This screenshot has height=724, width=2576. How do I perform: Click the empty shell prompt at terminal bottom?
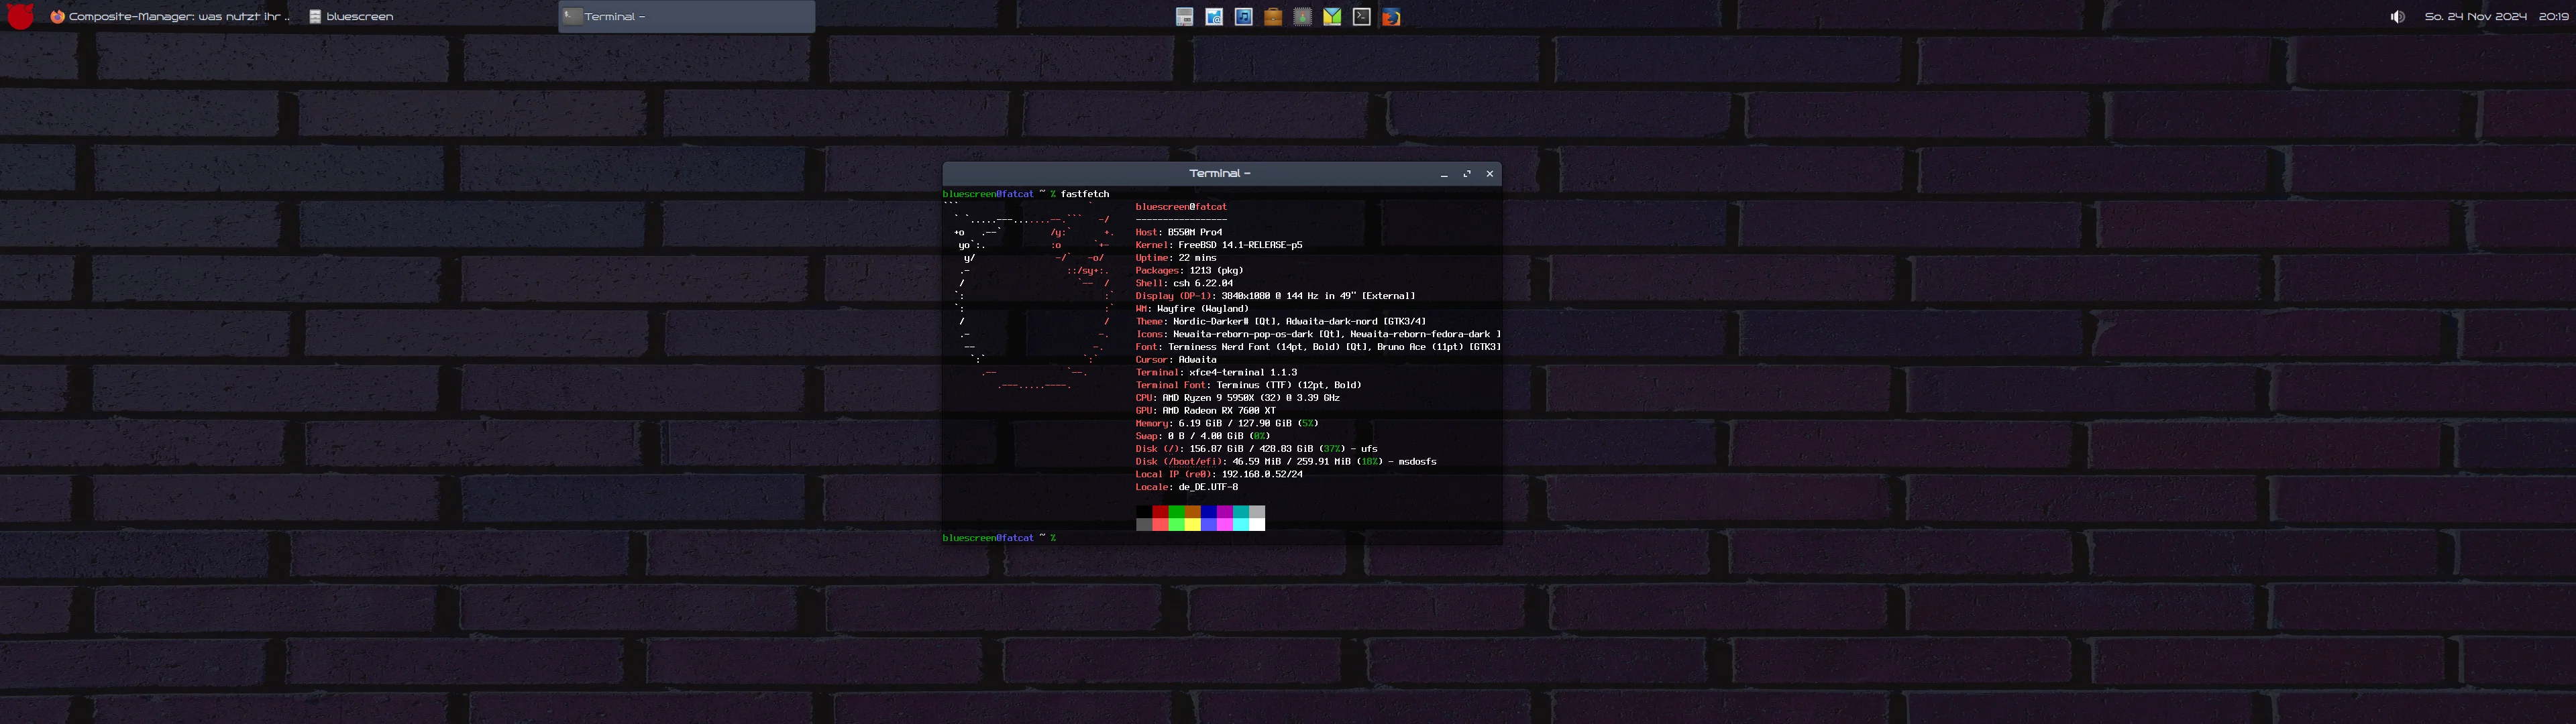pyautogui.click(x=999, y=538)
